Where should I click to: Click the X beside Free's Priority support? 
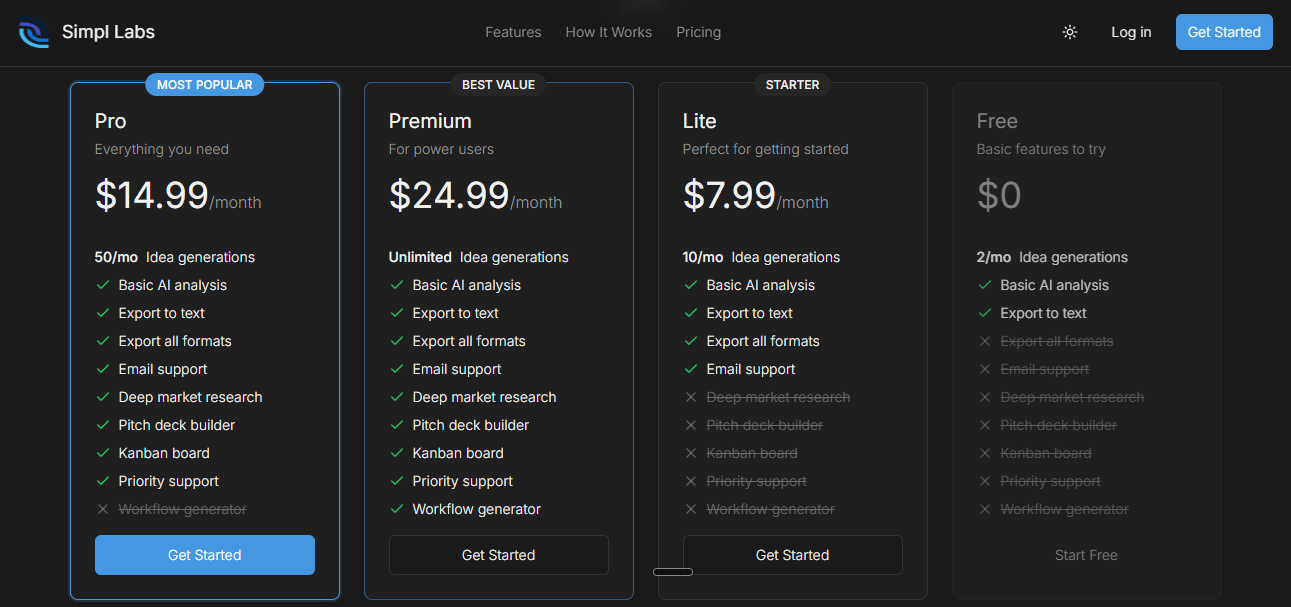[x=983, y=481]
